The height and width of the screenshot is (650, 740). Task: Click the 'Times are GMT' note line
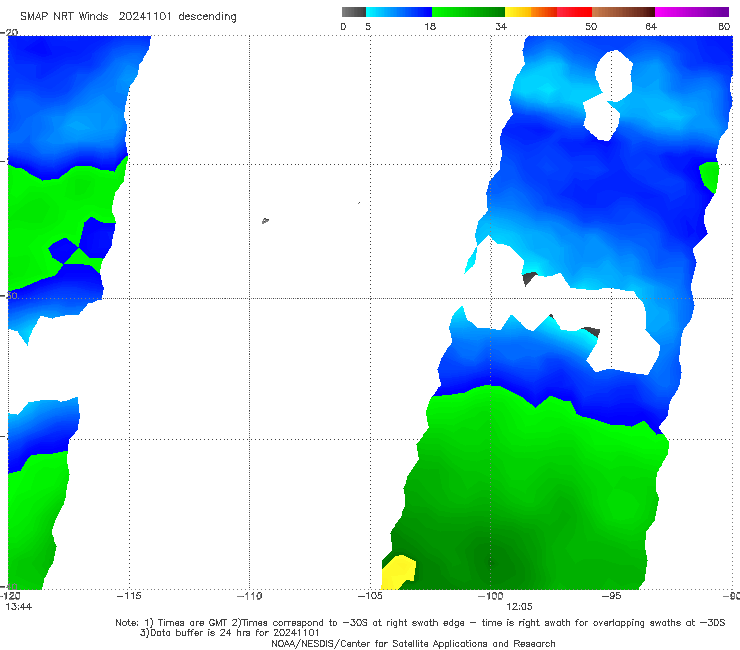coord(420,623)
